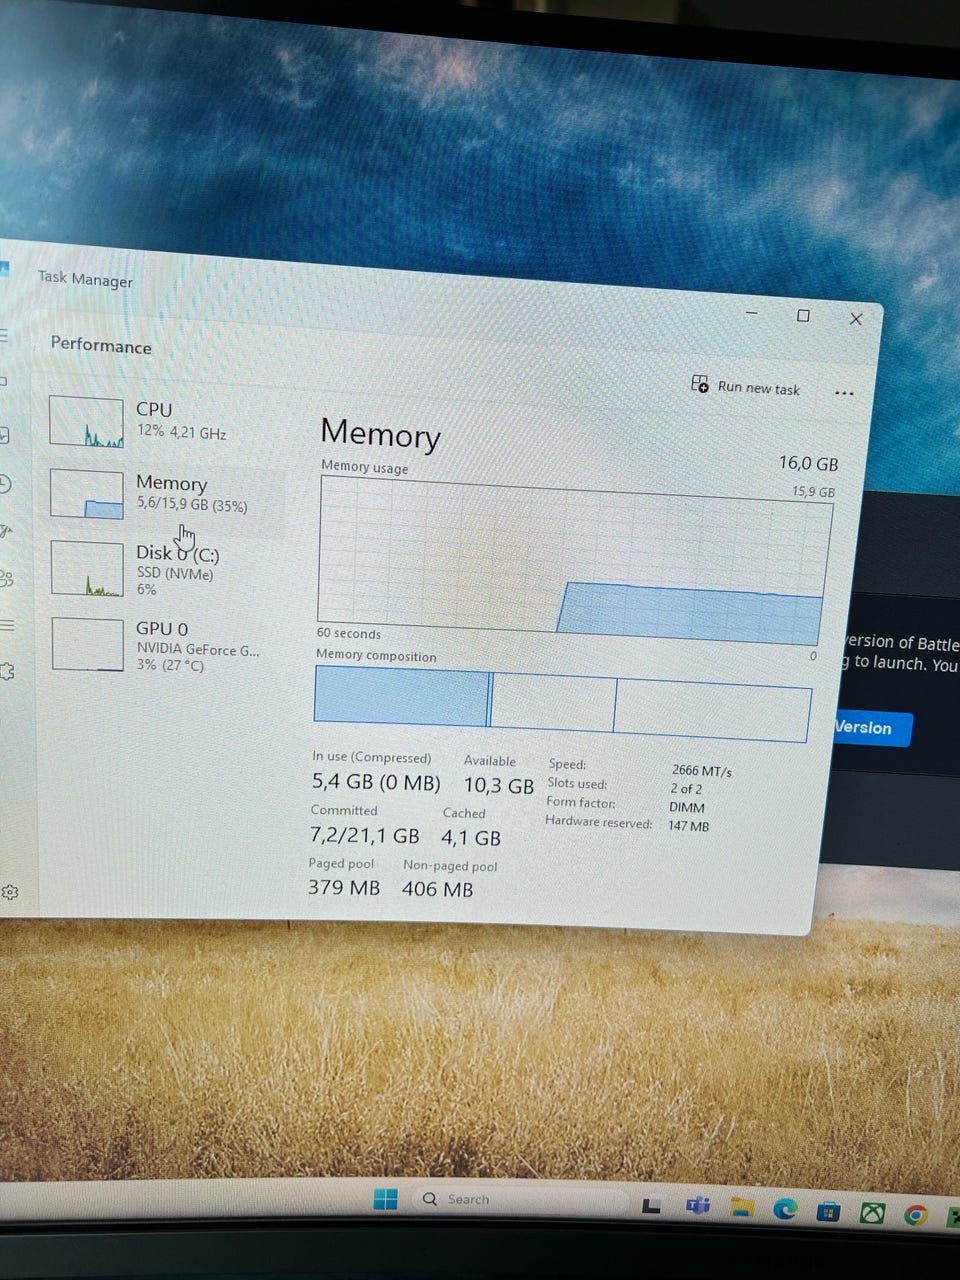Click the In use value 5,4 GB (0 MB)

376,782
